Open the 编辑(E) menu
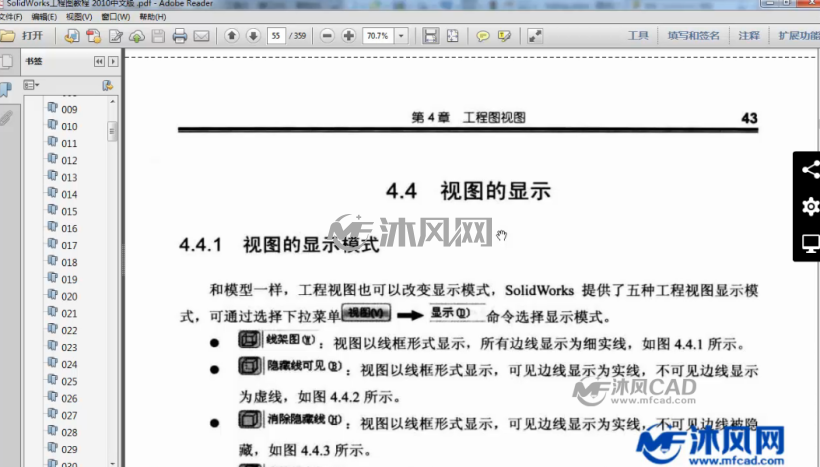 44,17
